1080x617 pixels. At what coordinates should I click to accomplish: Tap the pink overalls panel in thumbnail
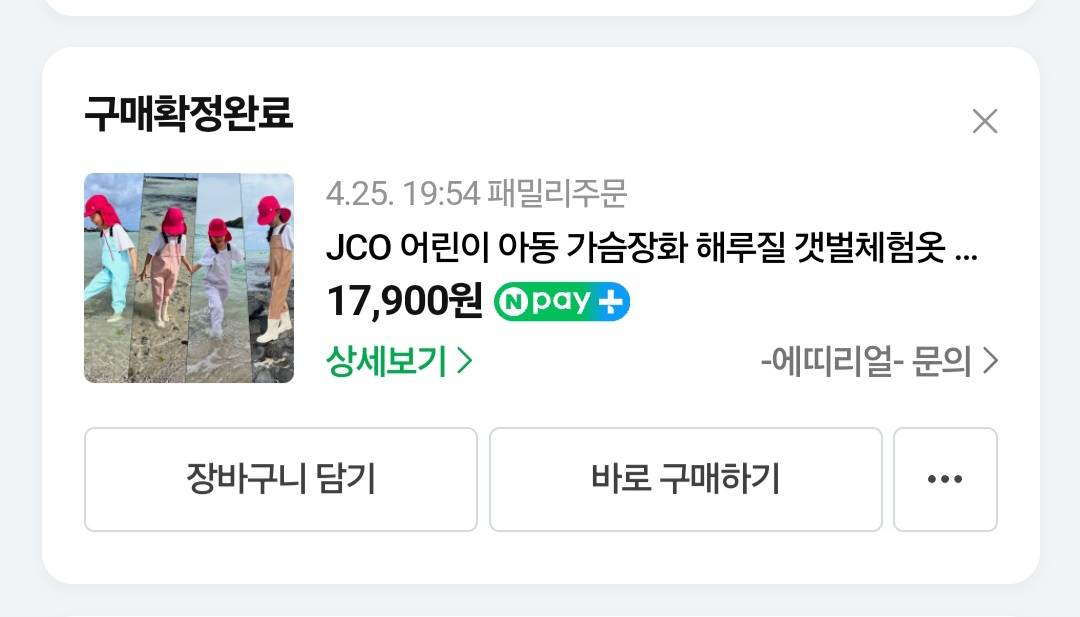click(165, 278)
